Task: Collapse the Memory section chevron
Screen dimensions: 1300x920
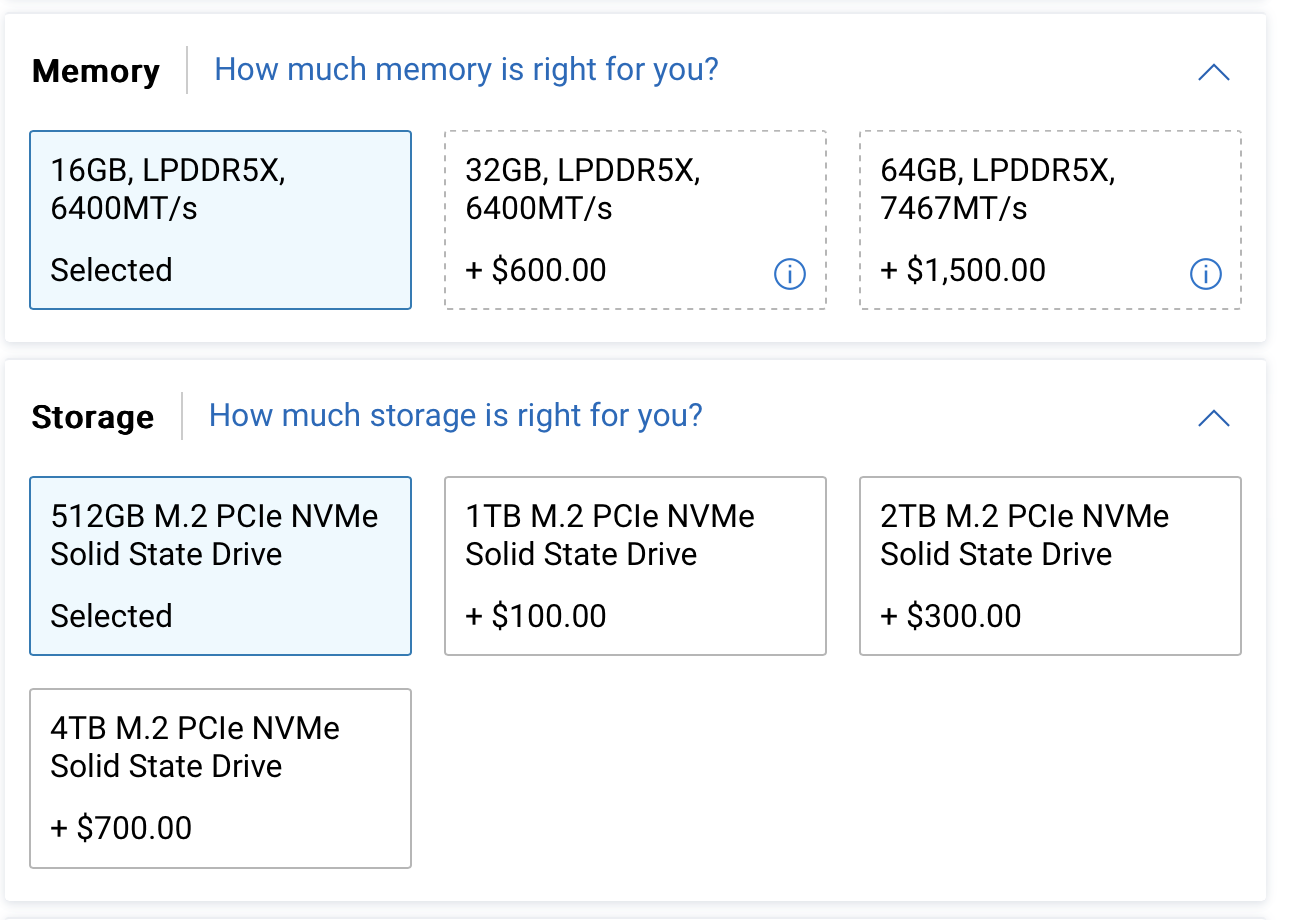Action: [1213, 72]
